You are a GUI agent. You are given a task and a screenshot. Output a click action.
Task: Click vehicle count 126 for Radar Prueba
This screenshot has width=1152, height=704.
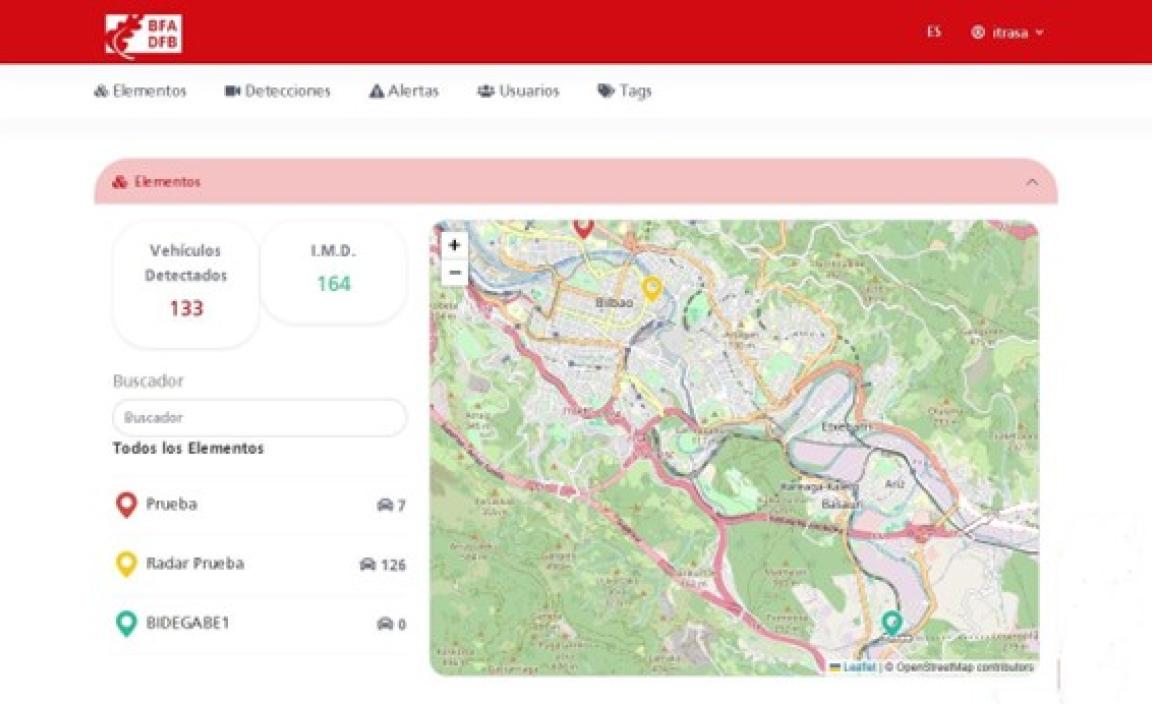(x=393, y=565)
